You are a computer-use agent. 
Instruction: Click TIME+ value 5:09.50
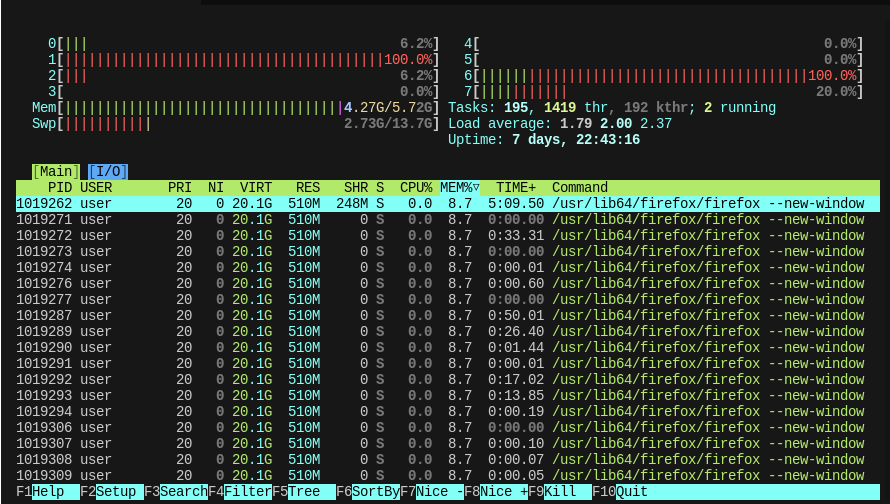click(516, 204)
